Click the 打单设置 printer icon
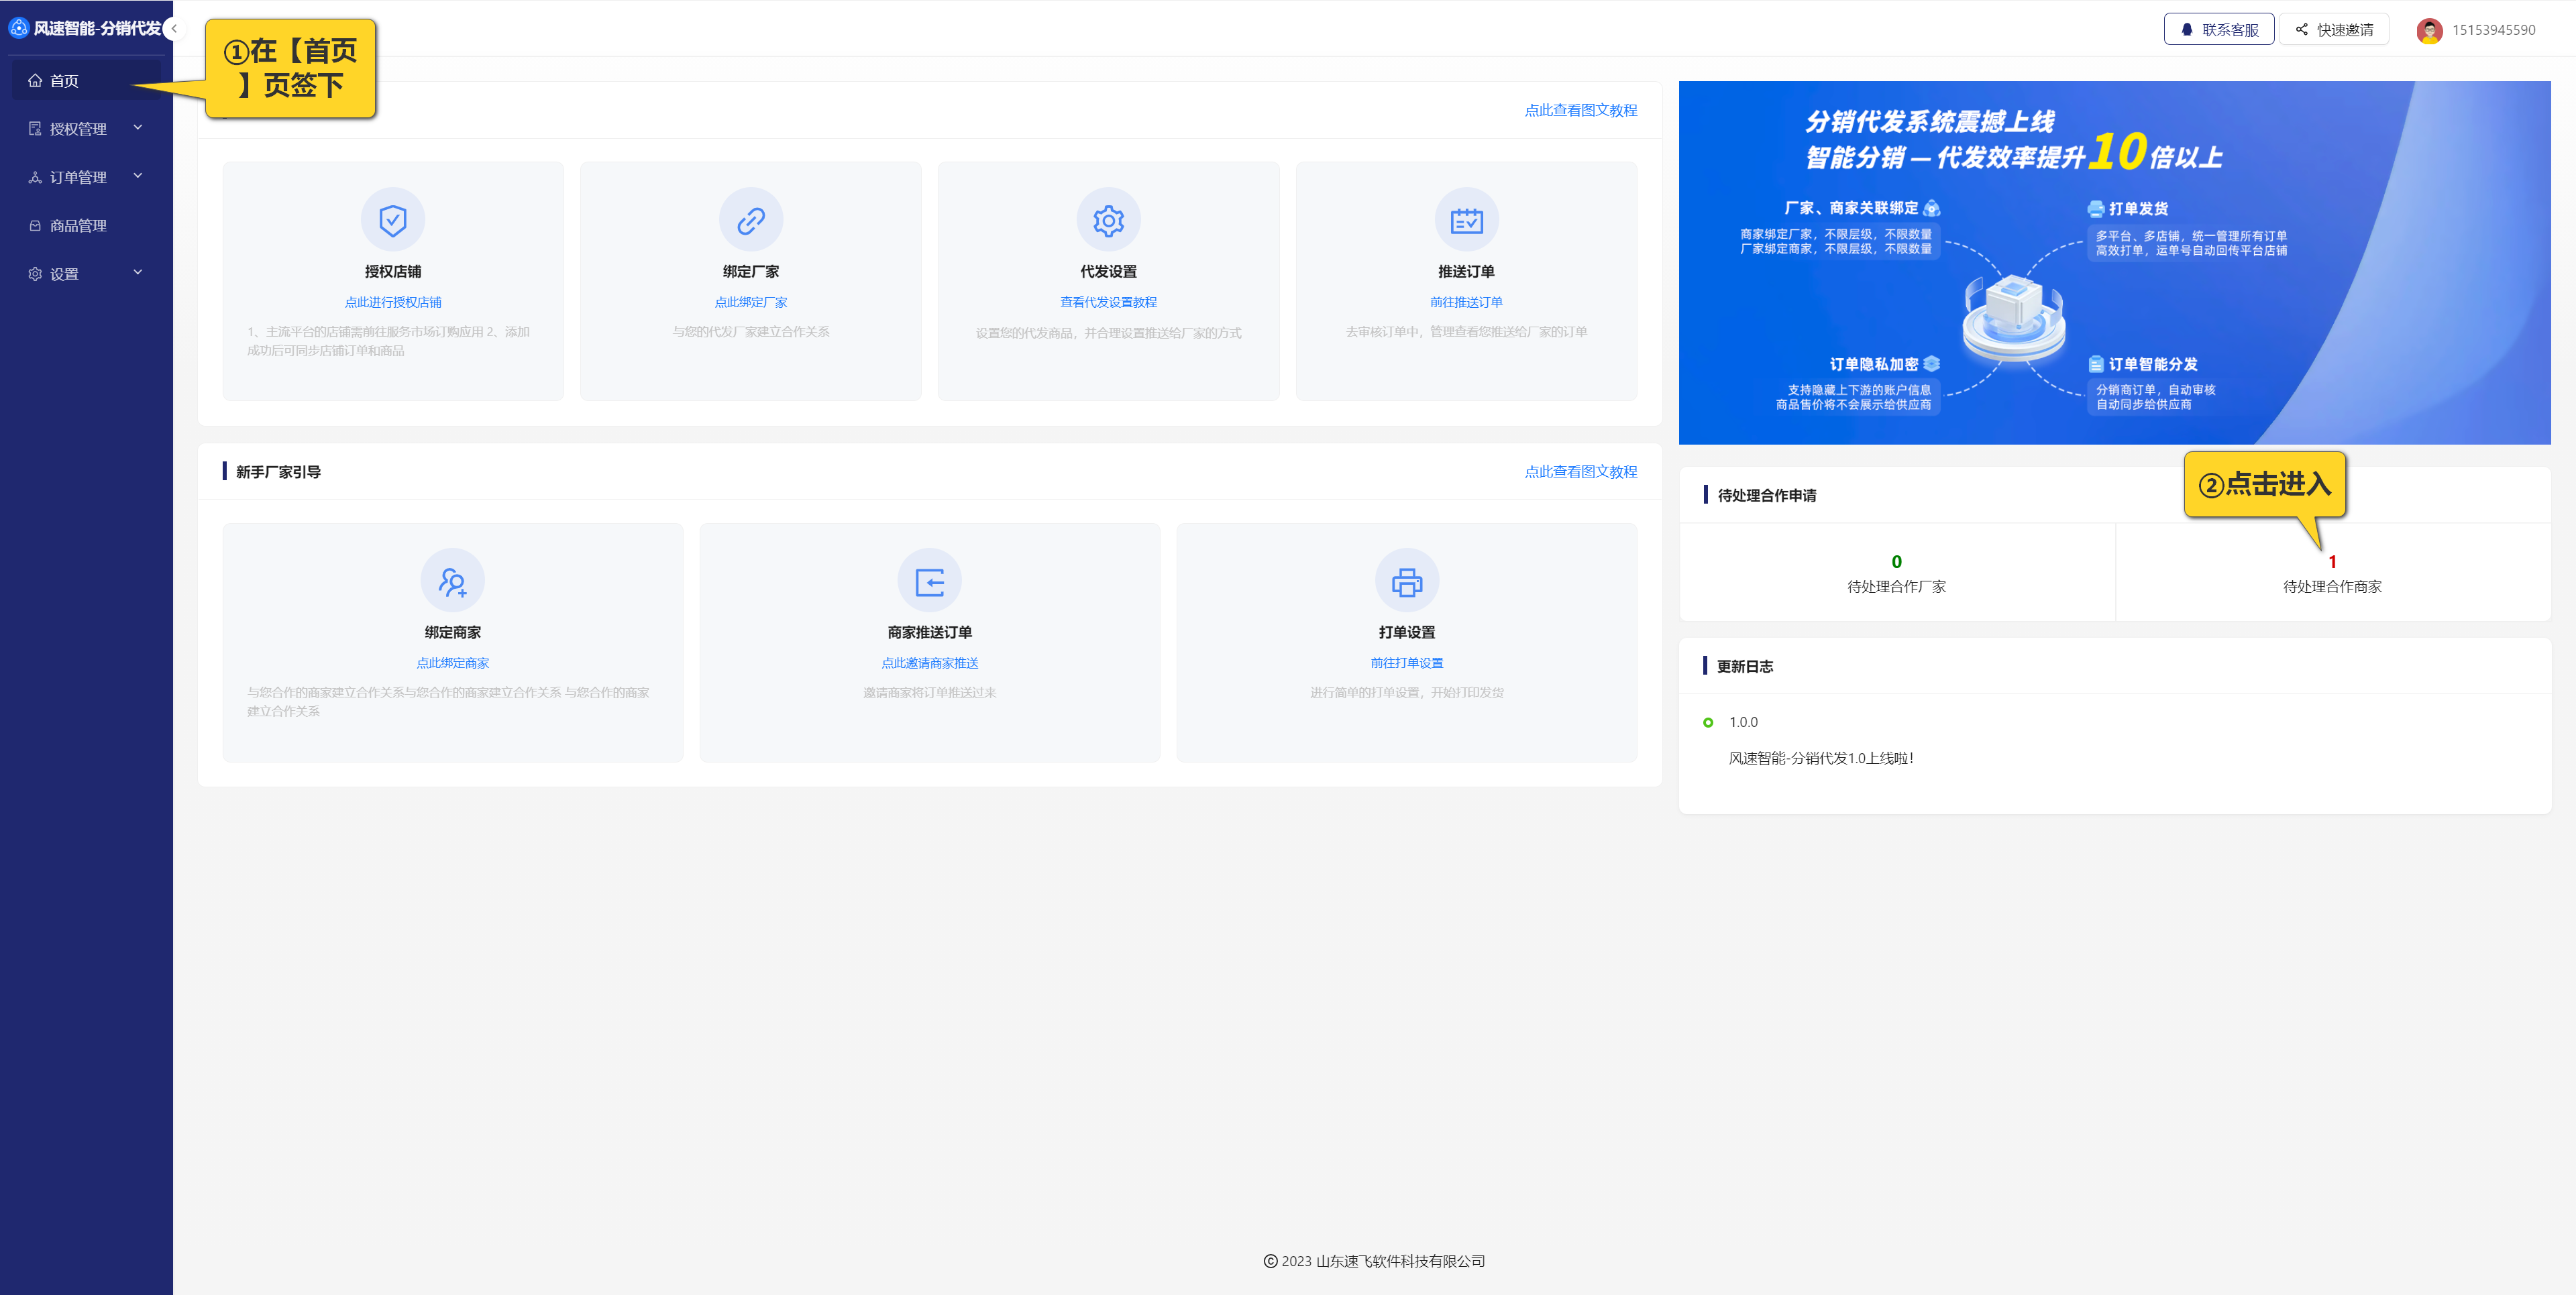The width and height of the screenshot is (2576, 1295). point(1406,581)
